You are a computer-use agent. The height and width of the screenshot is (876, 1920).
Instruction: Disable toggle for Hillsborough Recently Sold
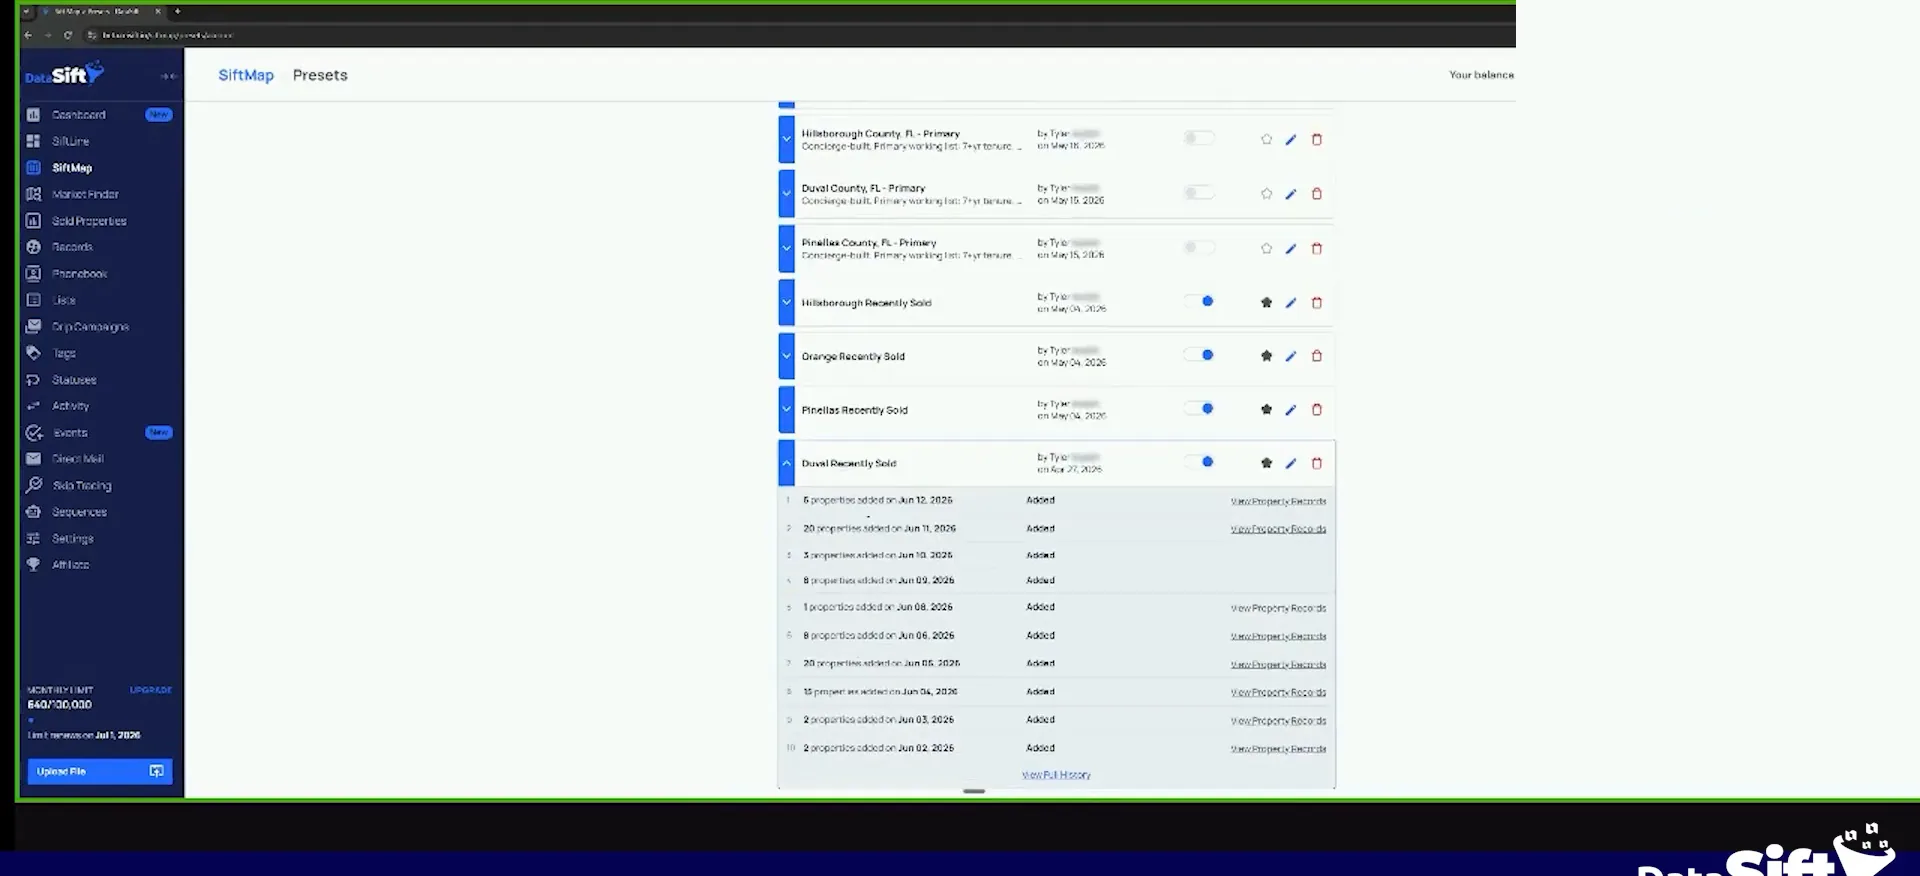click(x=1199, y=301)
